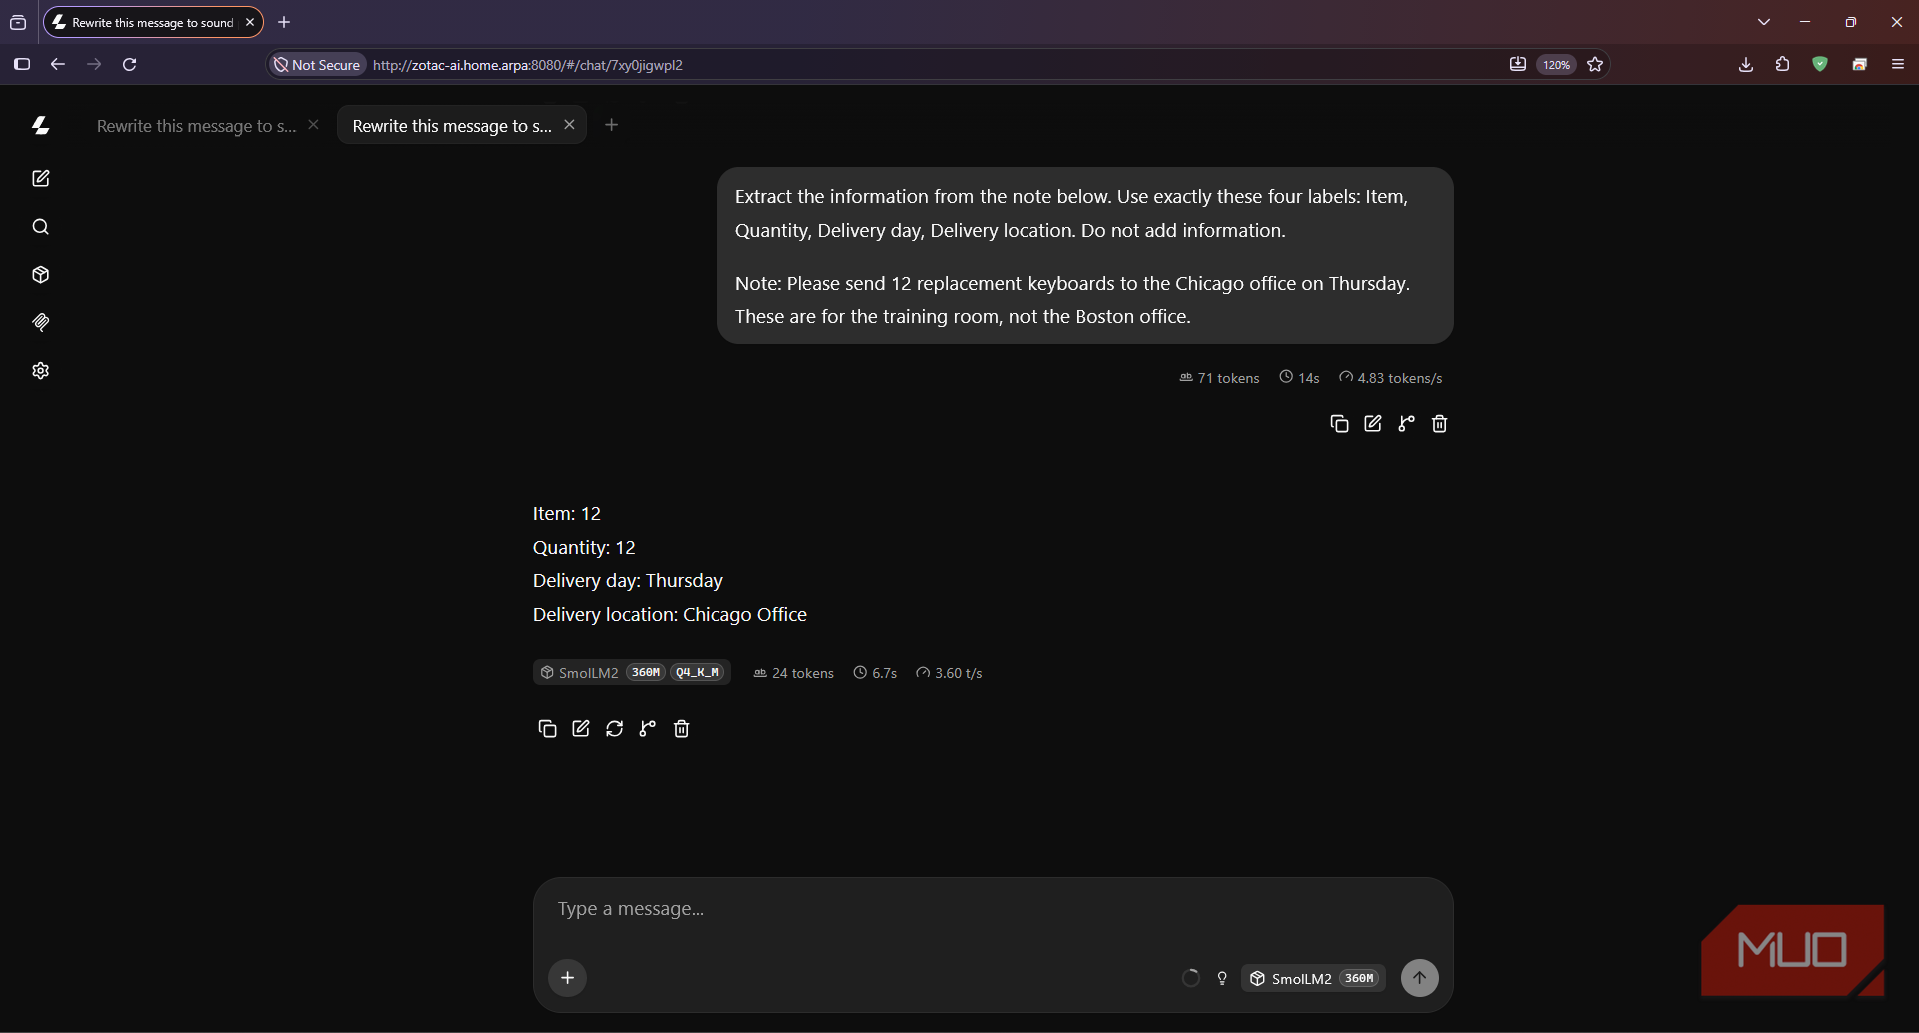Open the browser downloads panel
Image resolution: width=1919 pixels, height=1033 pixels.
click(1746, 64)
